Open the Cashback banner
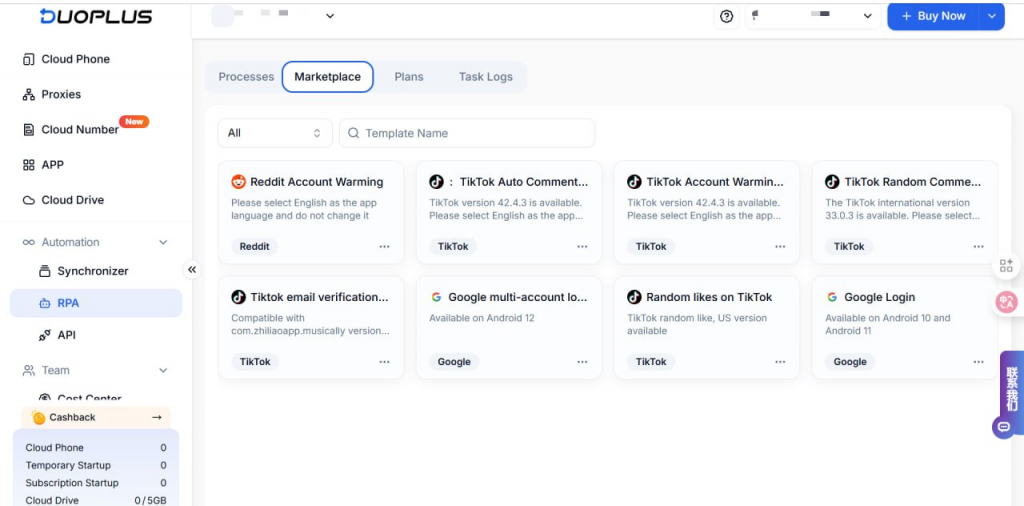Image resolution: width=1024 pixels, height=506 pixels. pos(96,417)
